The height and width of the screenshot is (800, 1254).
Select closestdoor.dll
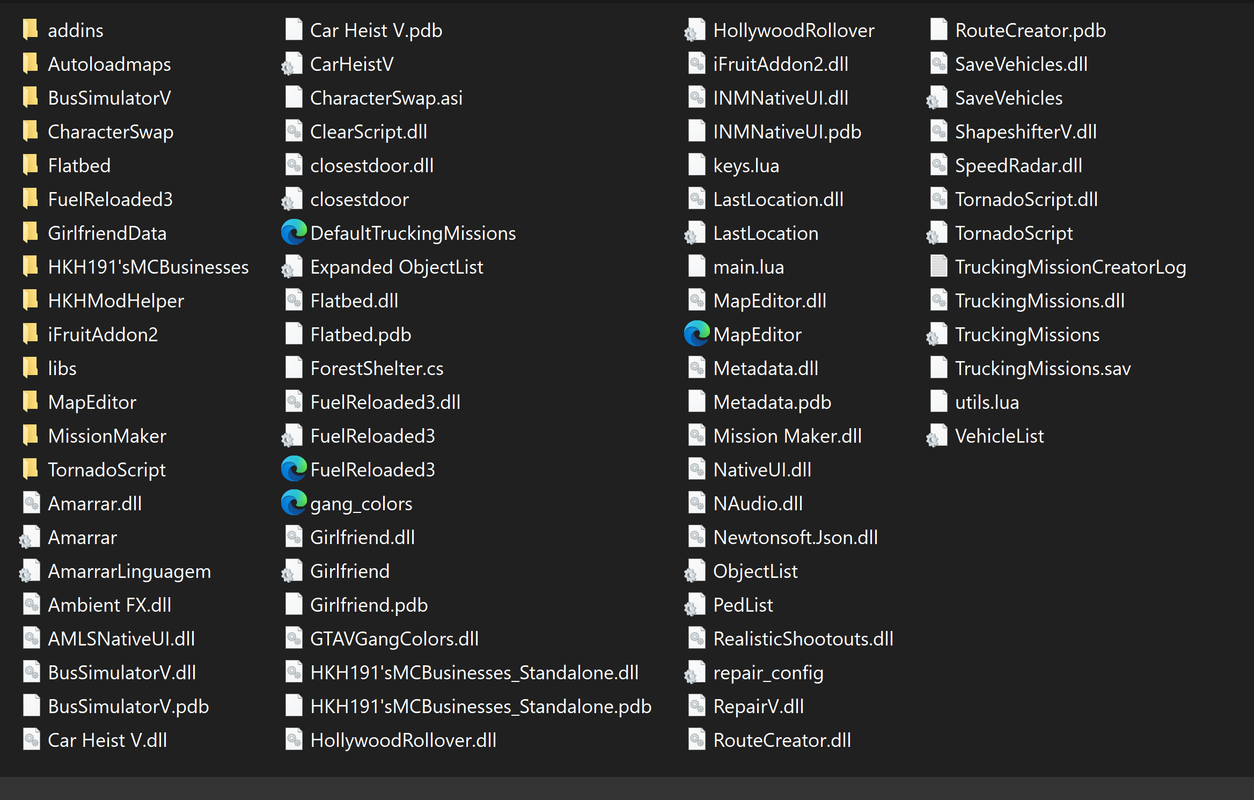coord(359,165)
